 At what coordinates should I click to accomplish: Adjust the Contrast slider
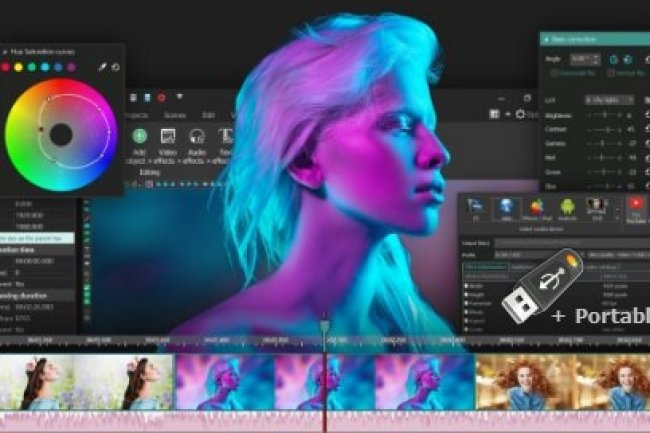pos(605,130)
